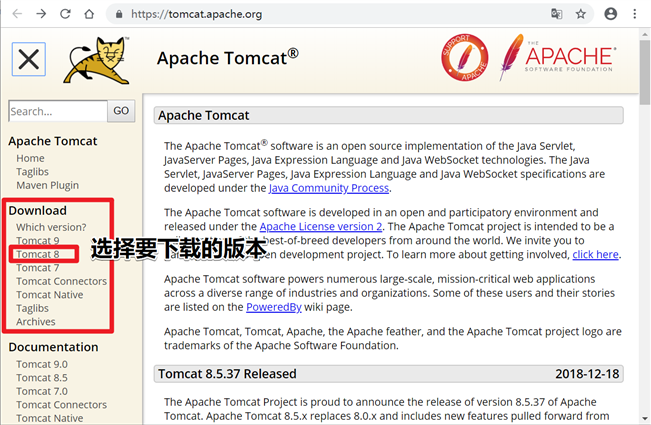Open the Tomcat 9 download link

coord(38,241)
